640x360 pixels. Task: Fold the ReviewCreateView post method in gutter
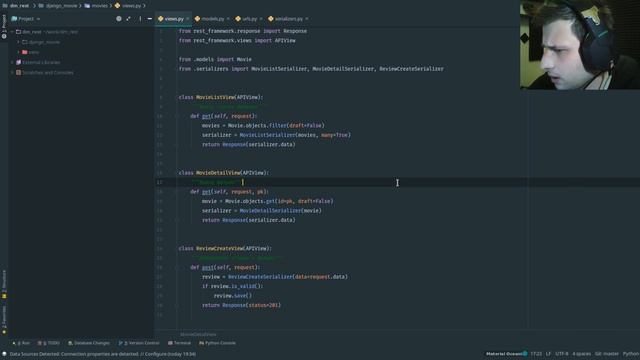point(176,267)
